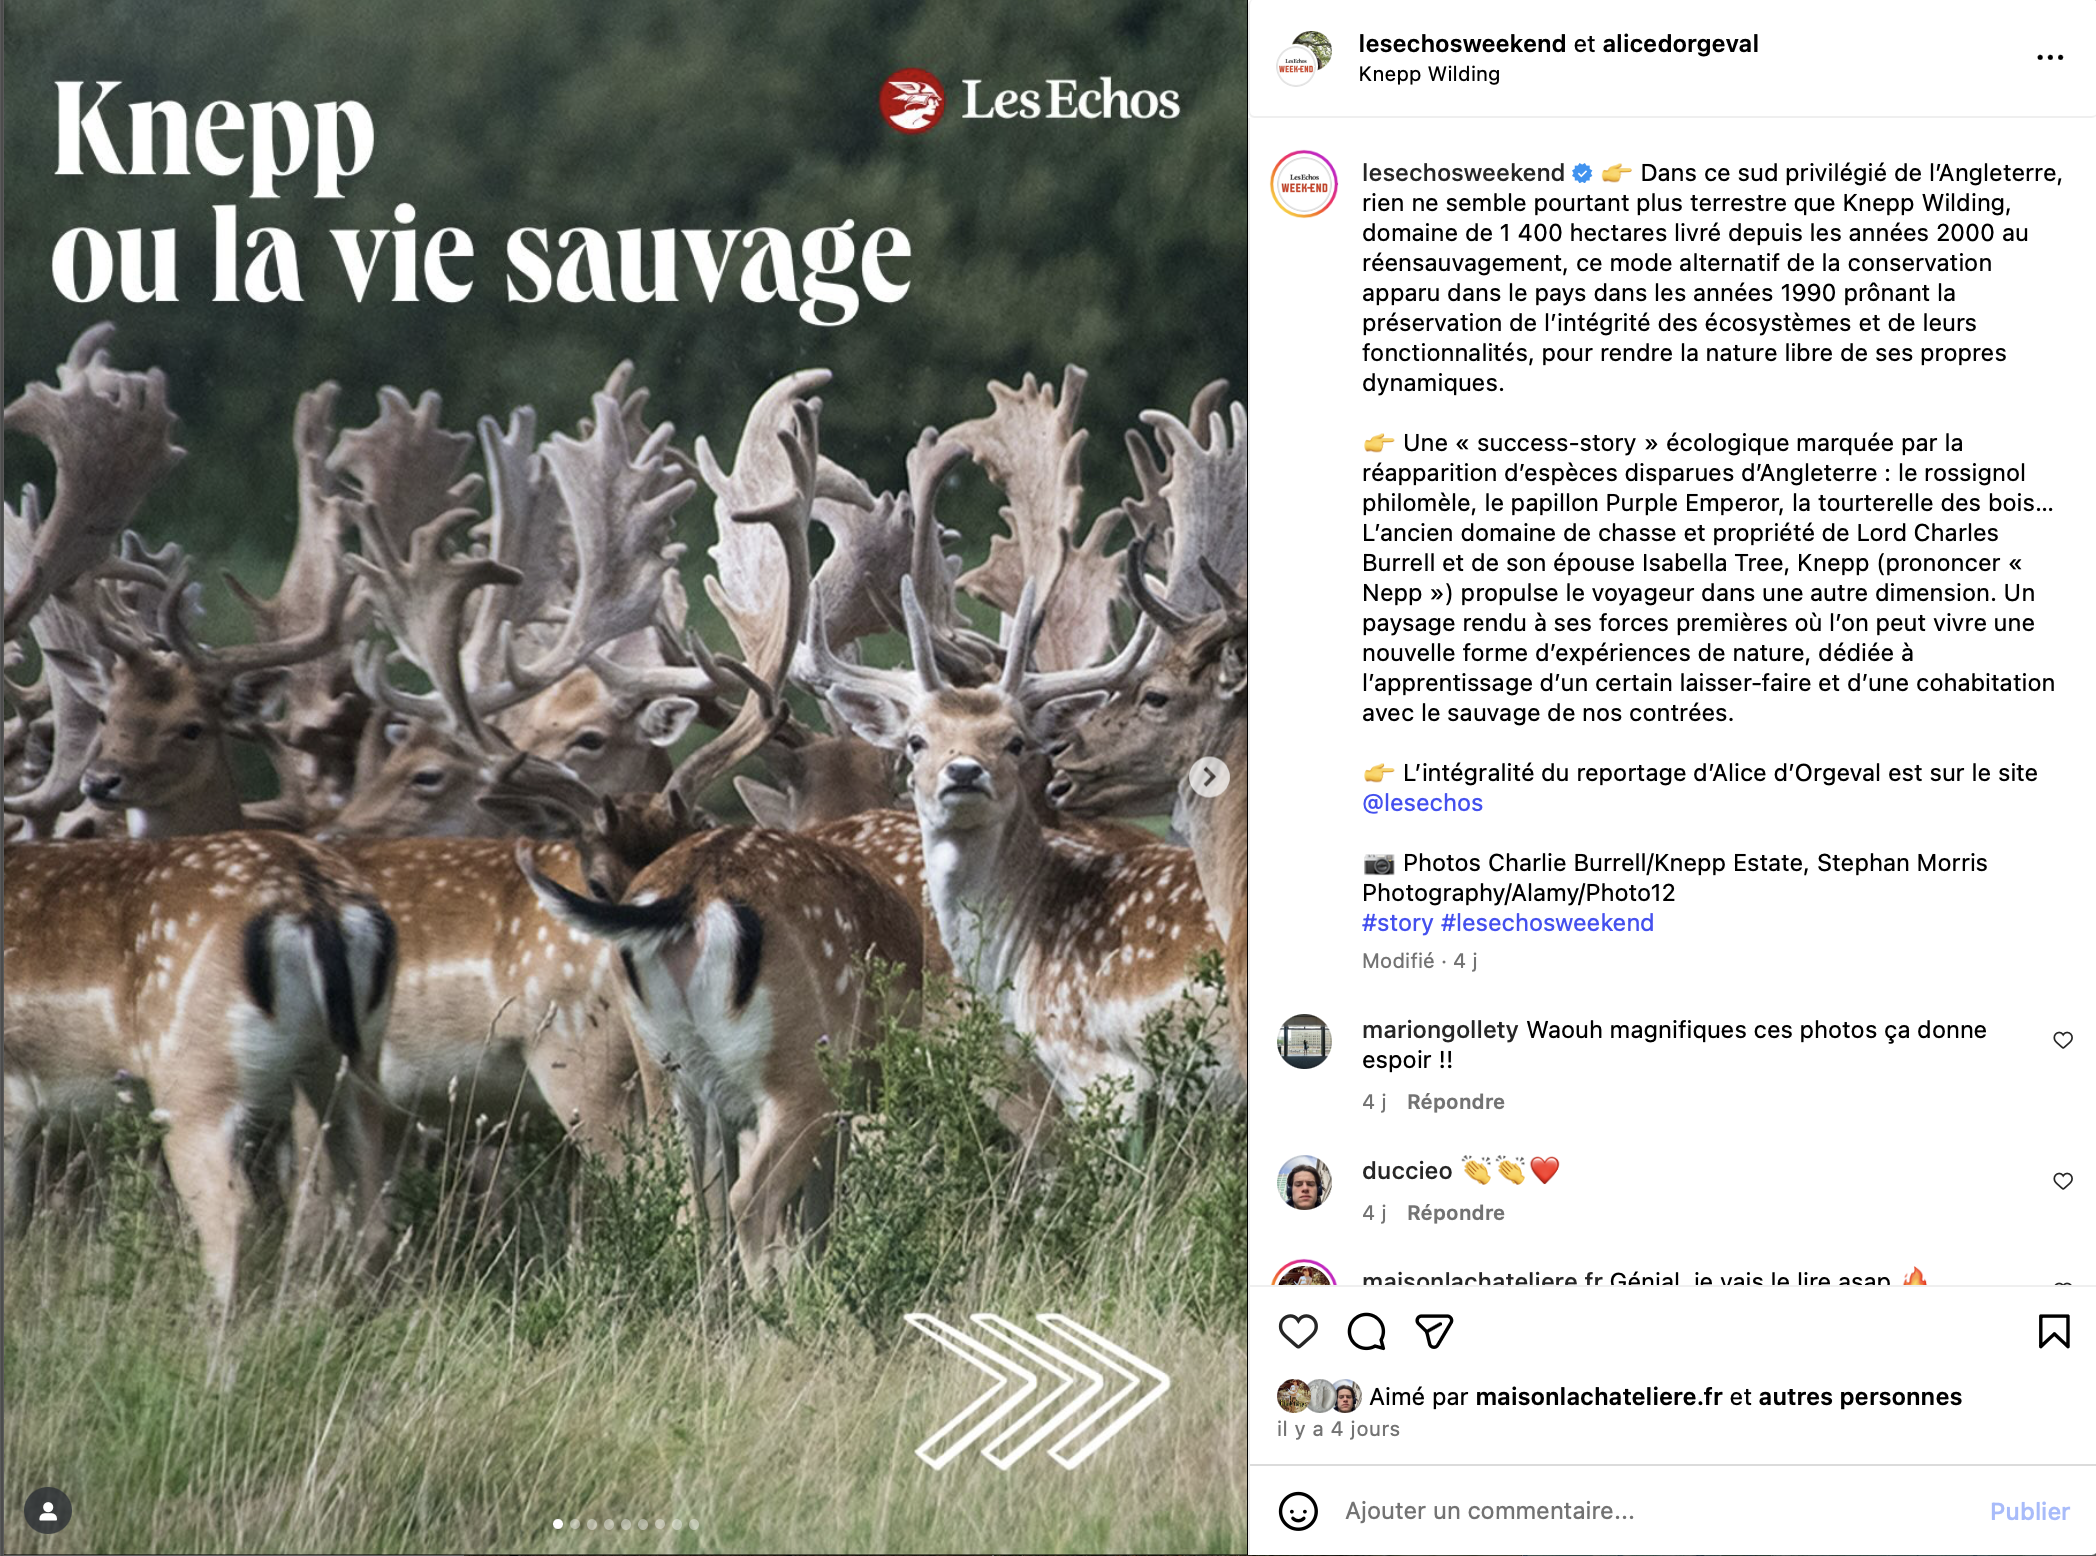
Task: Open alicedorgeval profile link
Action: pos(1680,44)
